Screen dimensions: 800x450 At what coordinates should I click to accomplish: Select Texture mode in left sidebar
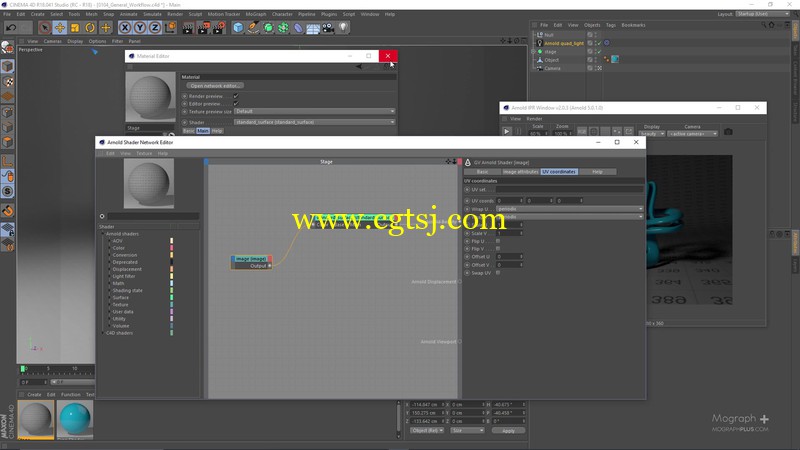[8, 82]
